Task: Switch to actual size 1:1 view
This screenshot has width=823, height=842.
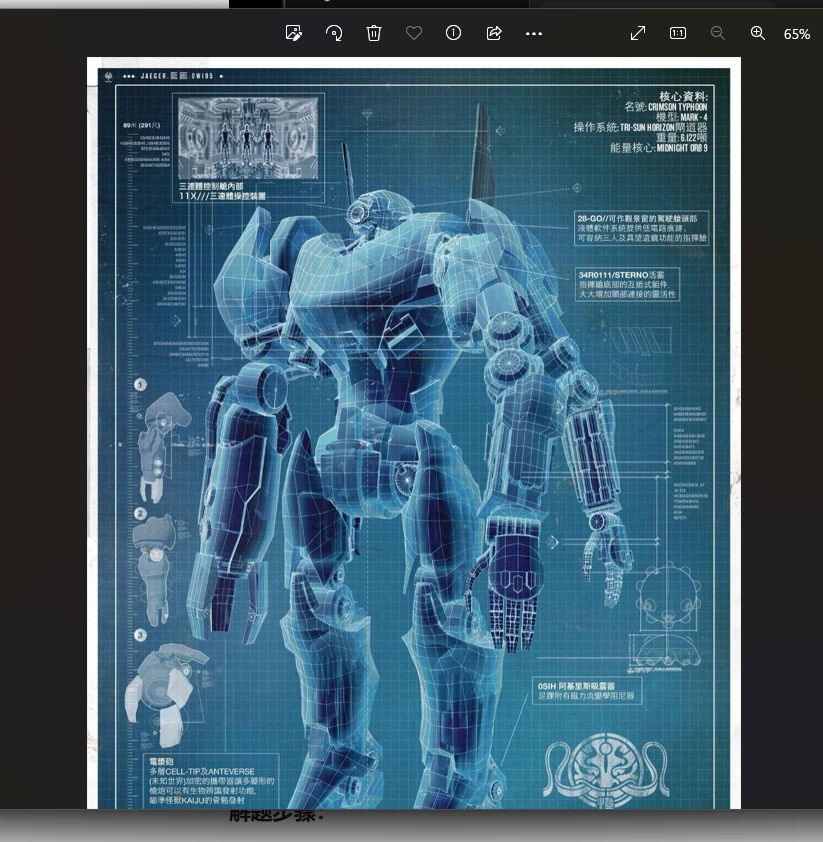Action: pyautogui.click(x=678, y=33)
